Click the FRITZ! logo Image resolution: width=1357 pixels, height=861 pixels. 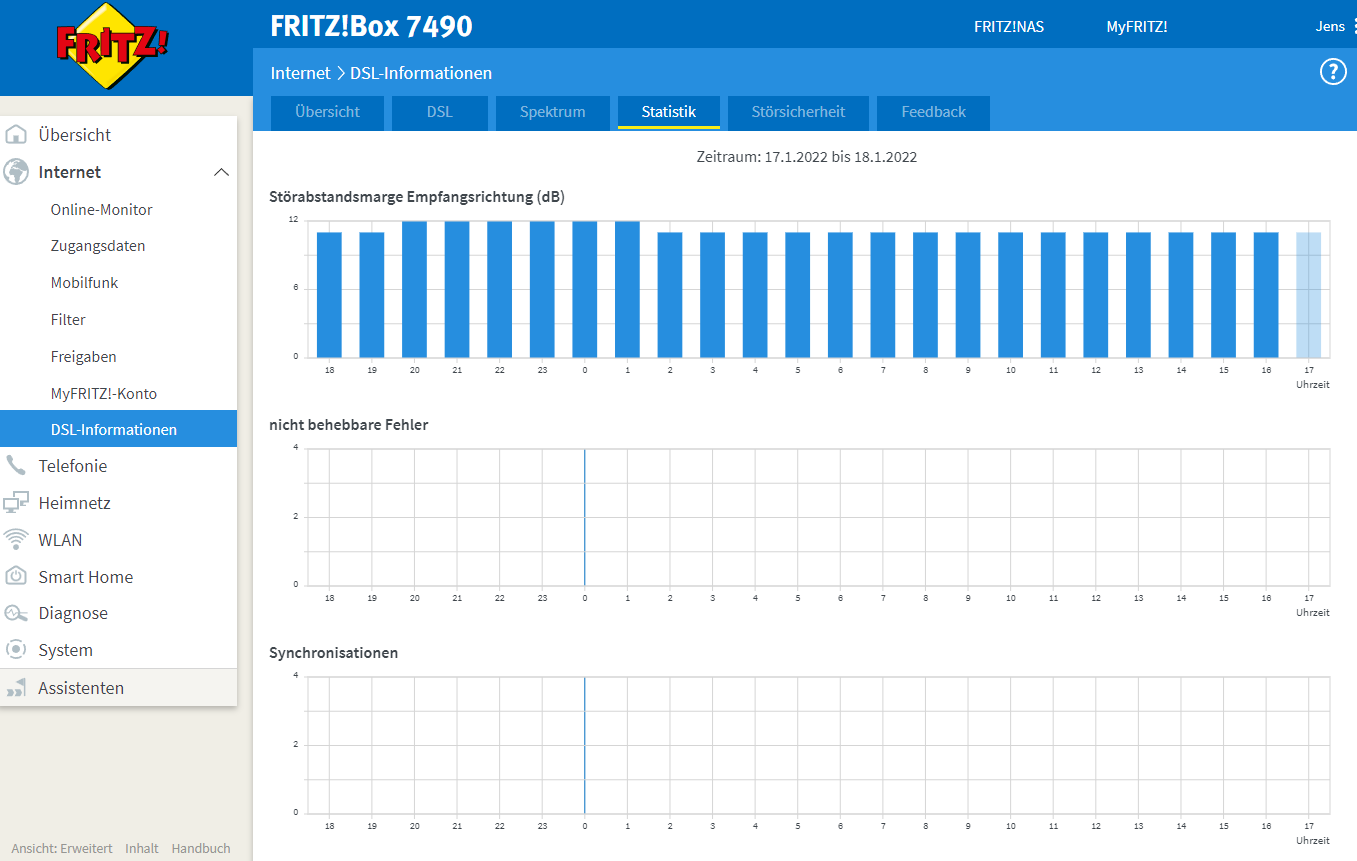coord(112,46)
